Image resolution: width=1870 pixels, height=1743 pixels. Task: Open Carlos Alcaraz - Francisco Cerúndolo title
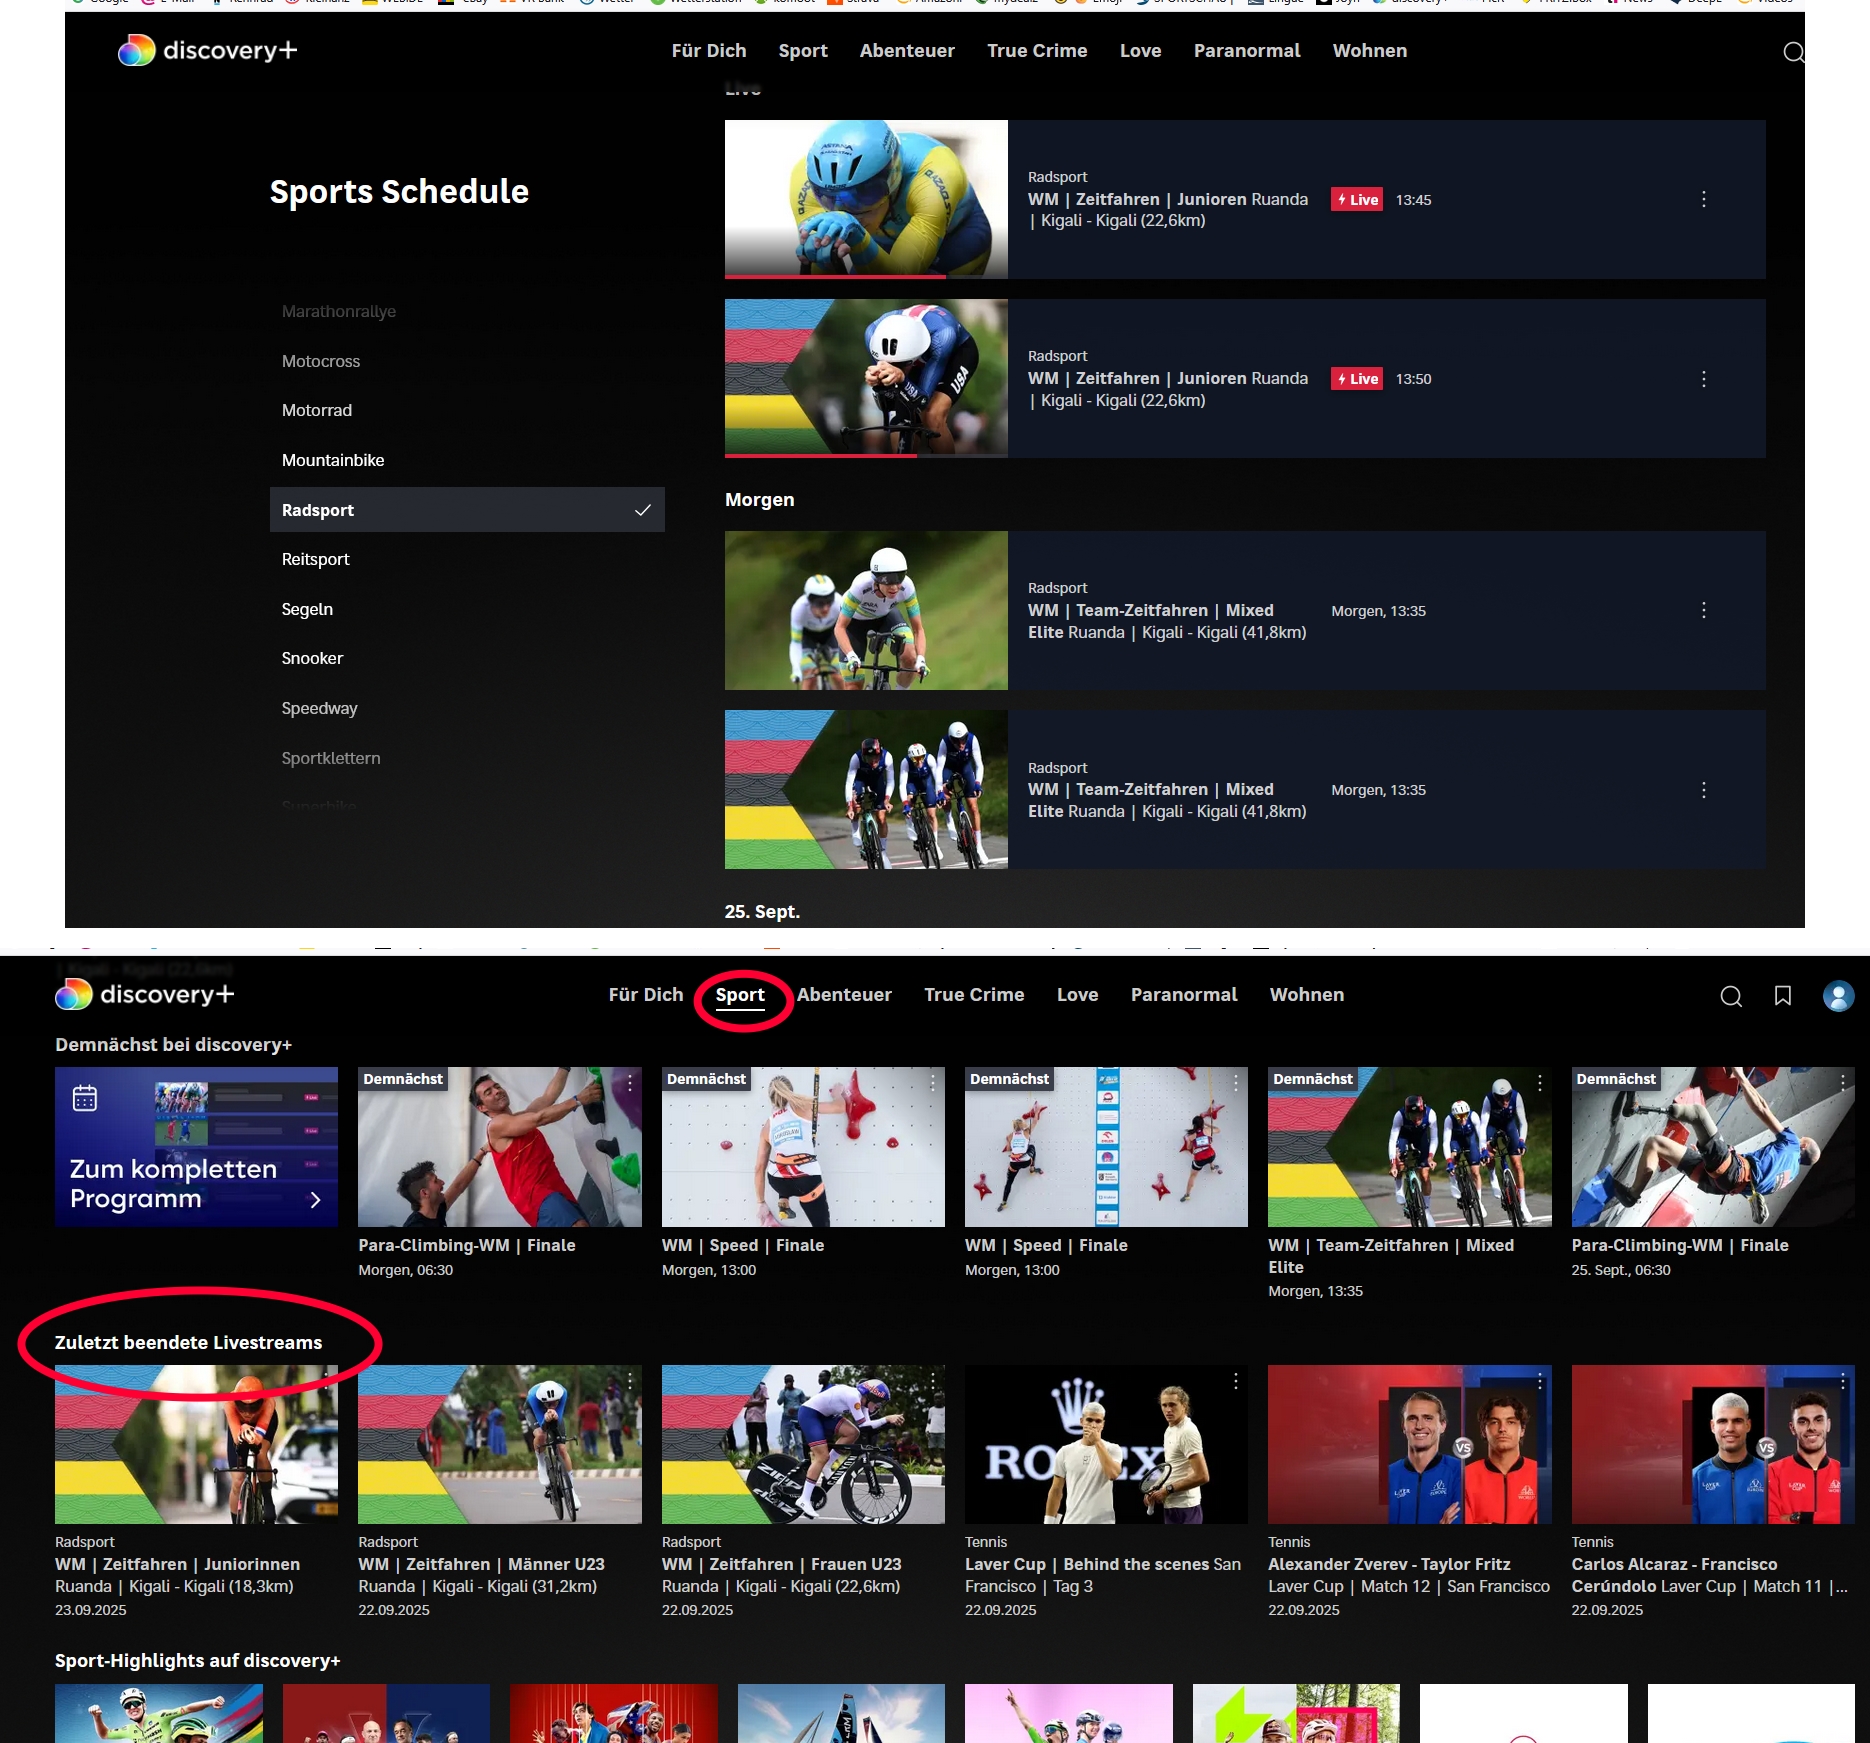click(1674, 1575)
